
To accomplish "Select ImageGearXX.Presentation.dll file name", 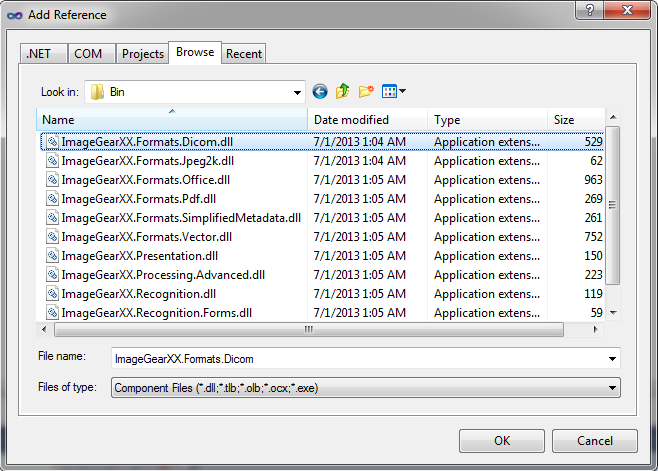I will pos(140,256).
